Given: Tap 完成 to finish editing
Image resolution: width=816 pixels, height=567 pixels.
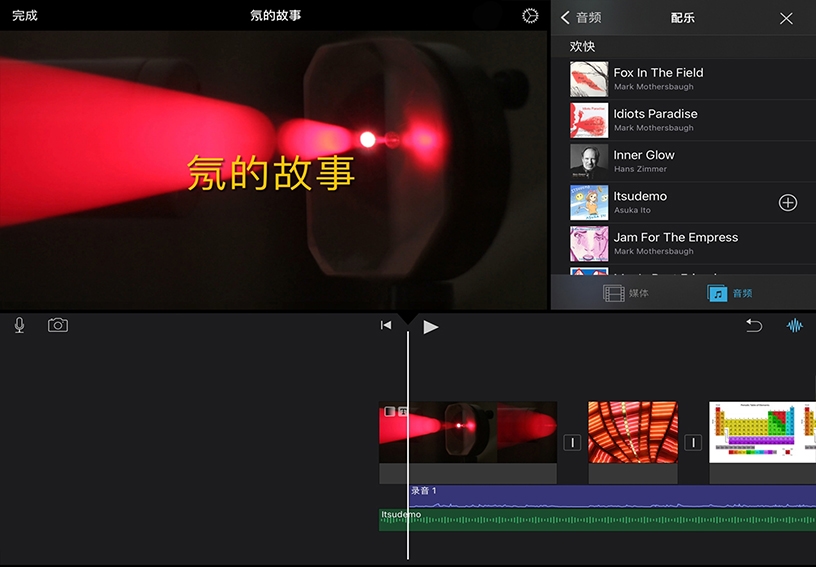Looking at the screenshot, I should [25, 16].
